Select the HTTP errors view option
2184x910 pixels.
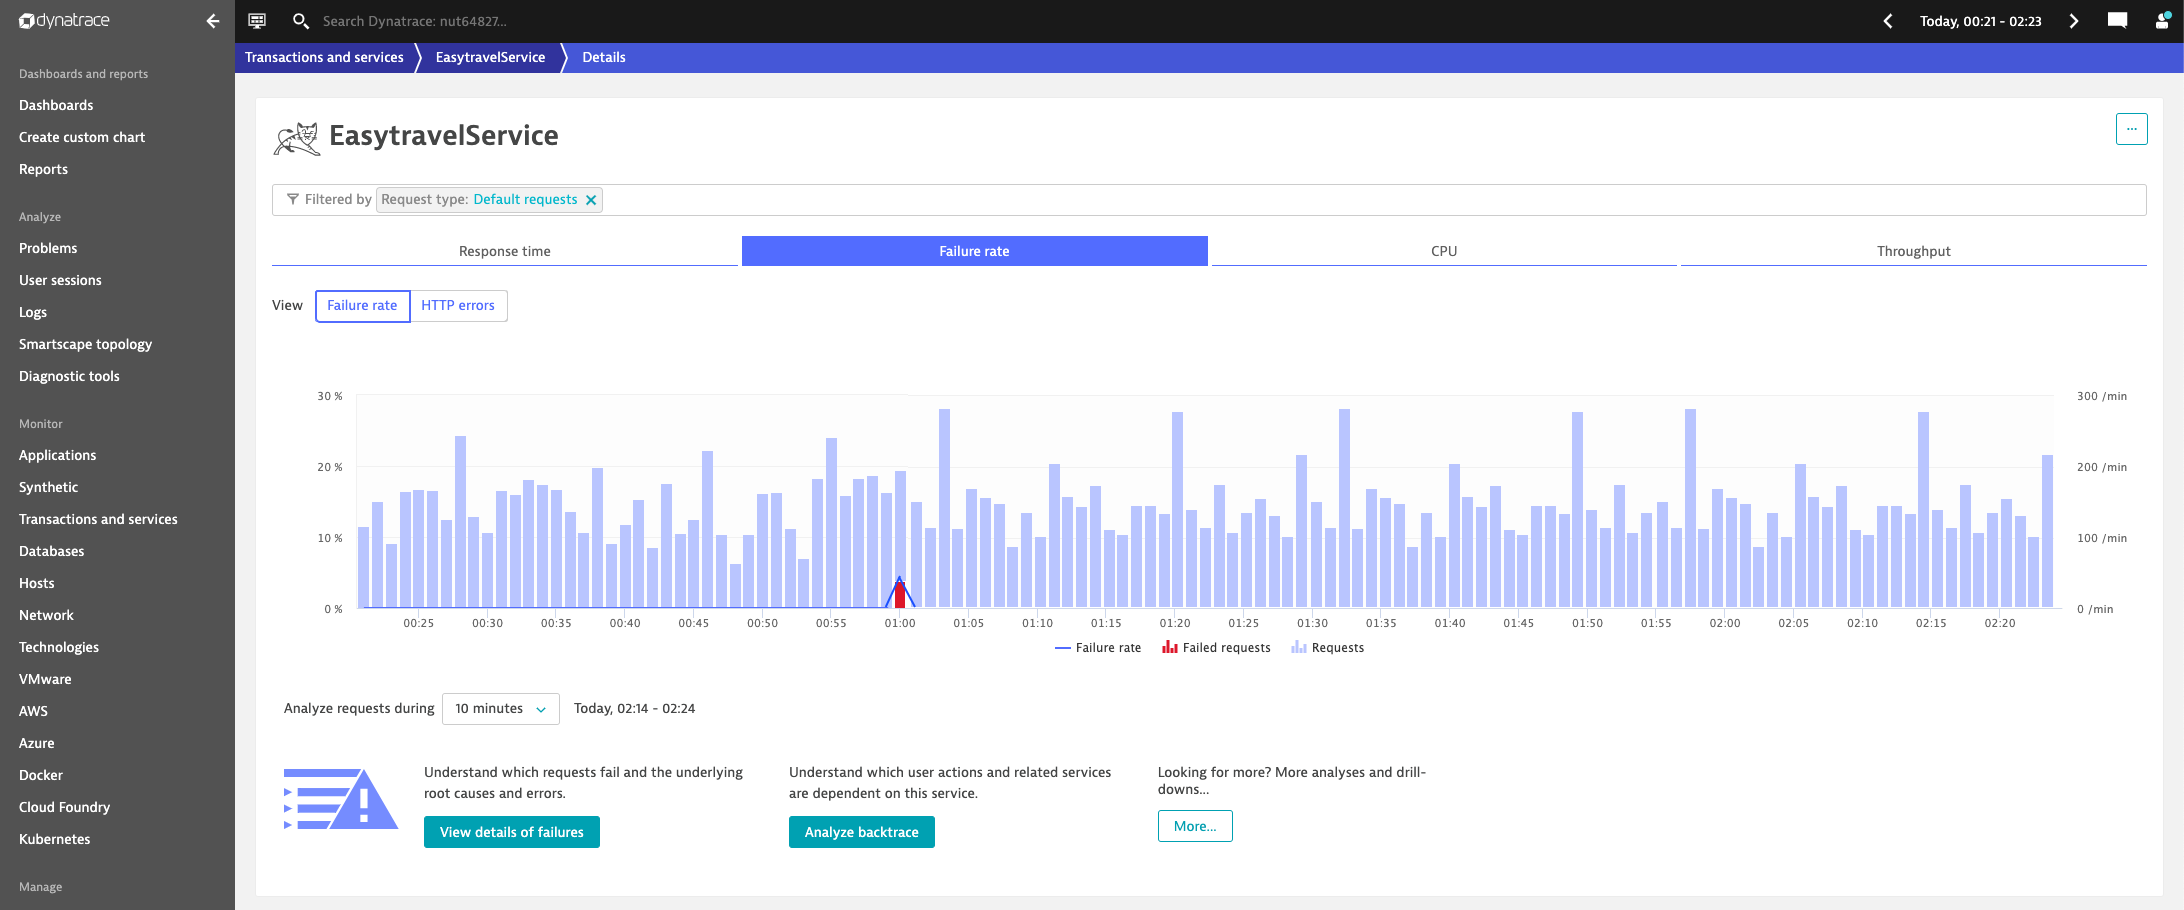[458, 306]
